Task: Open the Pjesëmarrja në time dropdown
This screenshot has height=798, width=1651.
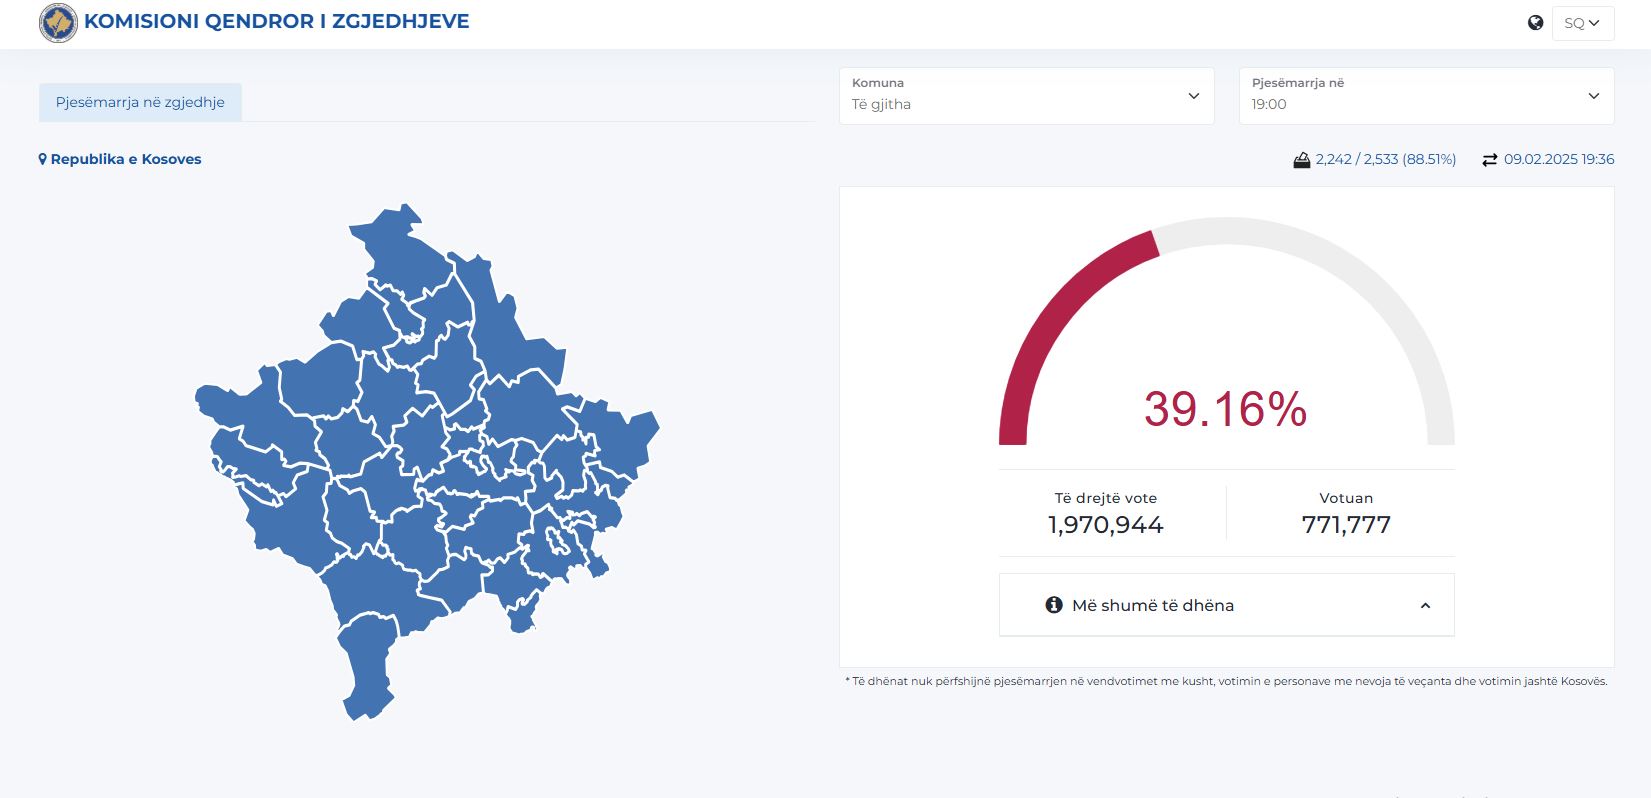Action: click(x=1425, y=96)
